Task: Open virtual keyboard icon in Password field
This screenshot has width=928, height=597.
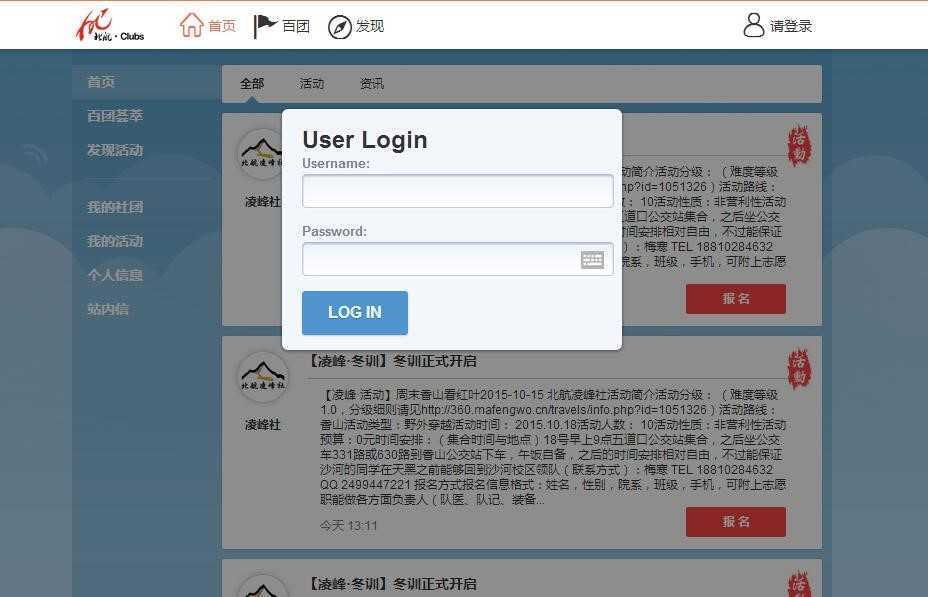Action: (x=592, y=259)
